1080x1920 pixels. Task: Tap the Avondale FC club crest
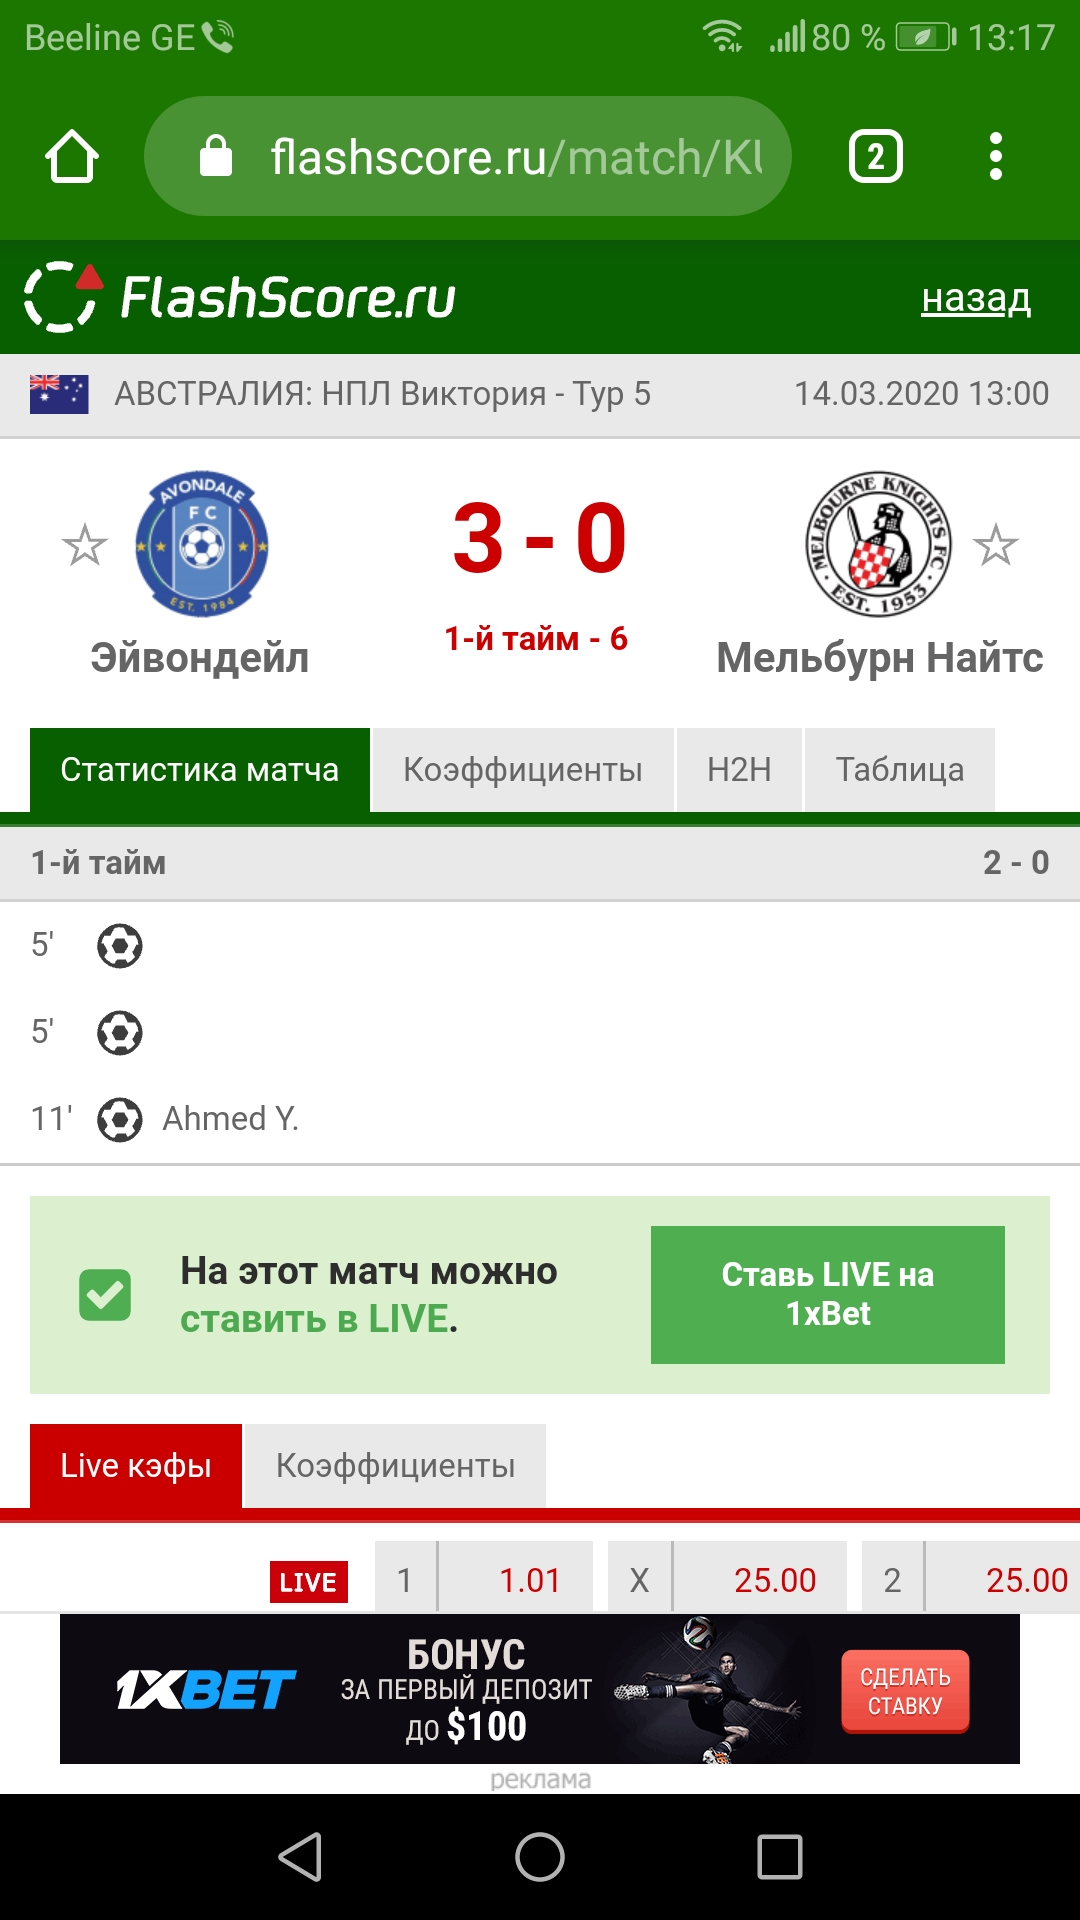point(202,544)
